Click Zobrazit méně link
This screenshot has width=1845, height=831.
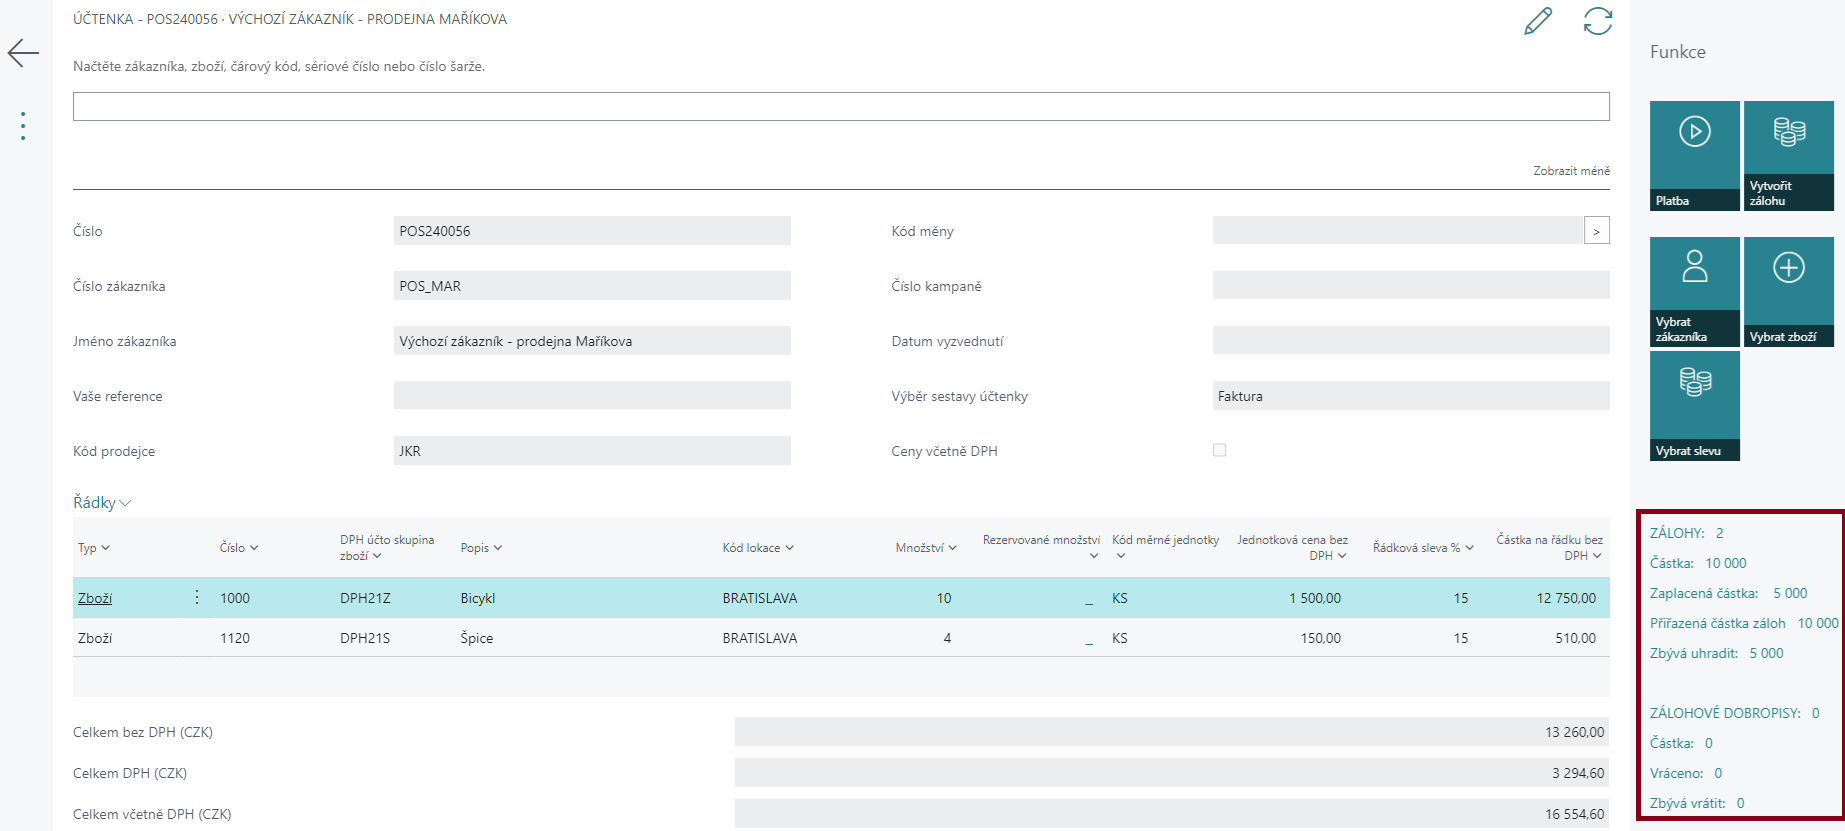point(1571,171)
